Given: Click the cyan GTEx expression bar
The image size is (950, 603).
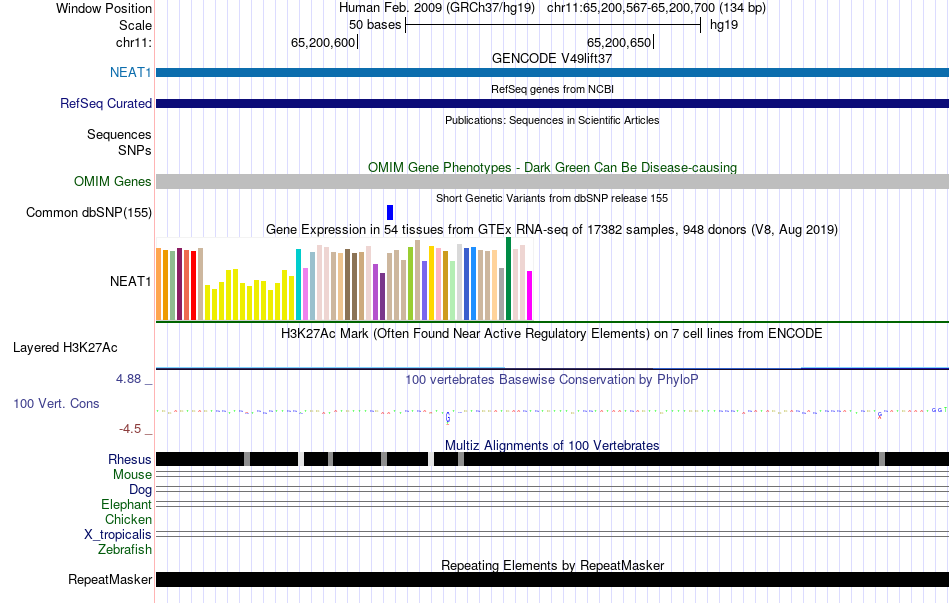Looking at the screenshot, I should pyautogui.click(x=298, y=284).
